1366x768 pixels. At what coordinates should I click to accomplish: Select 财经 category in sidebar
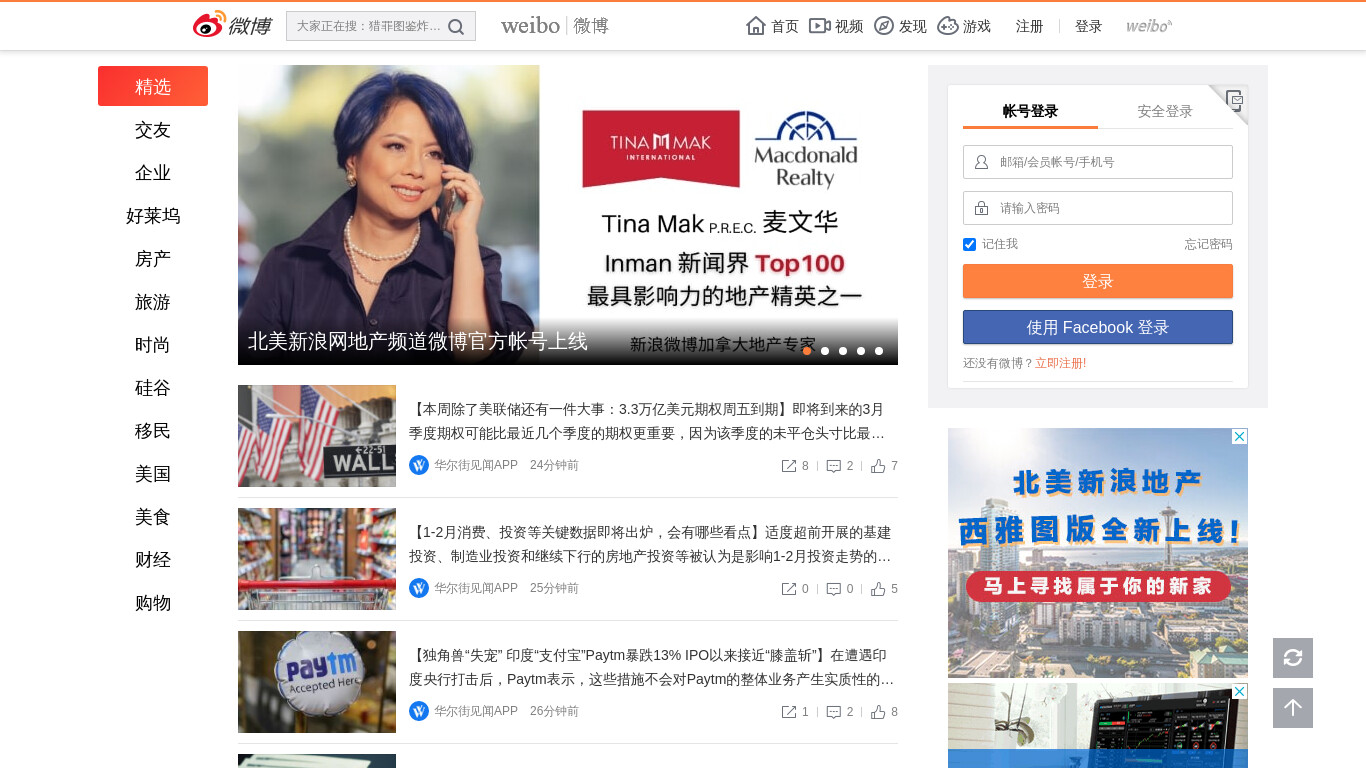[153, 560]
